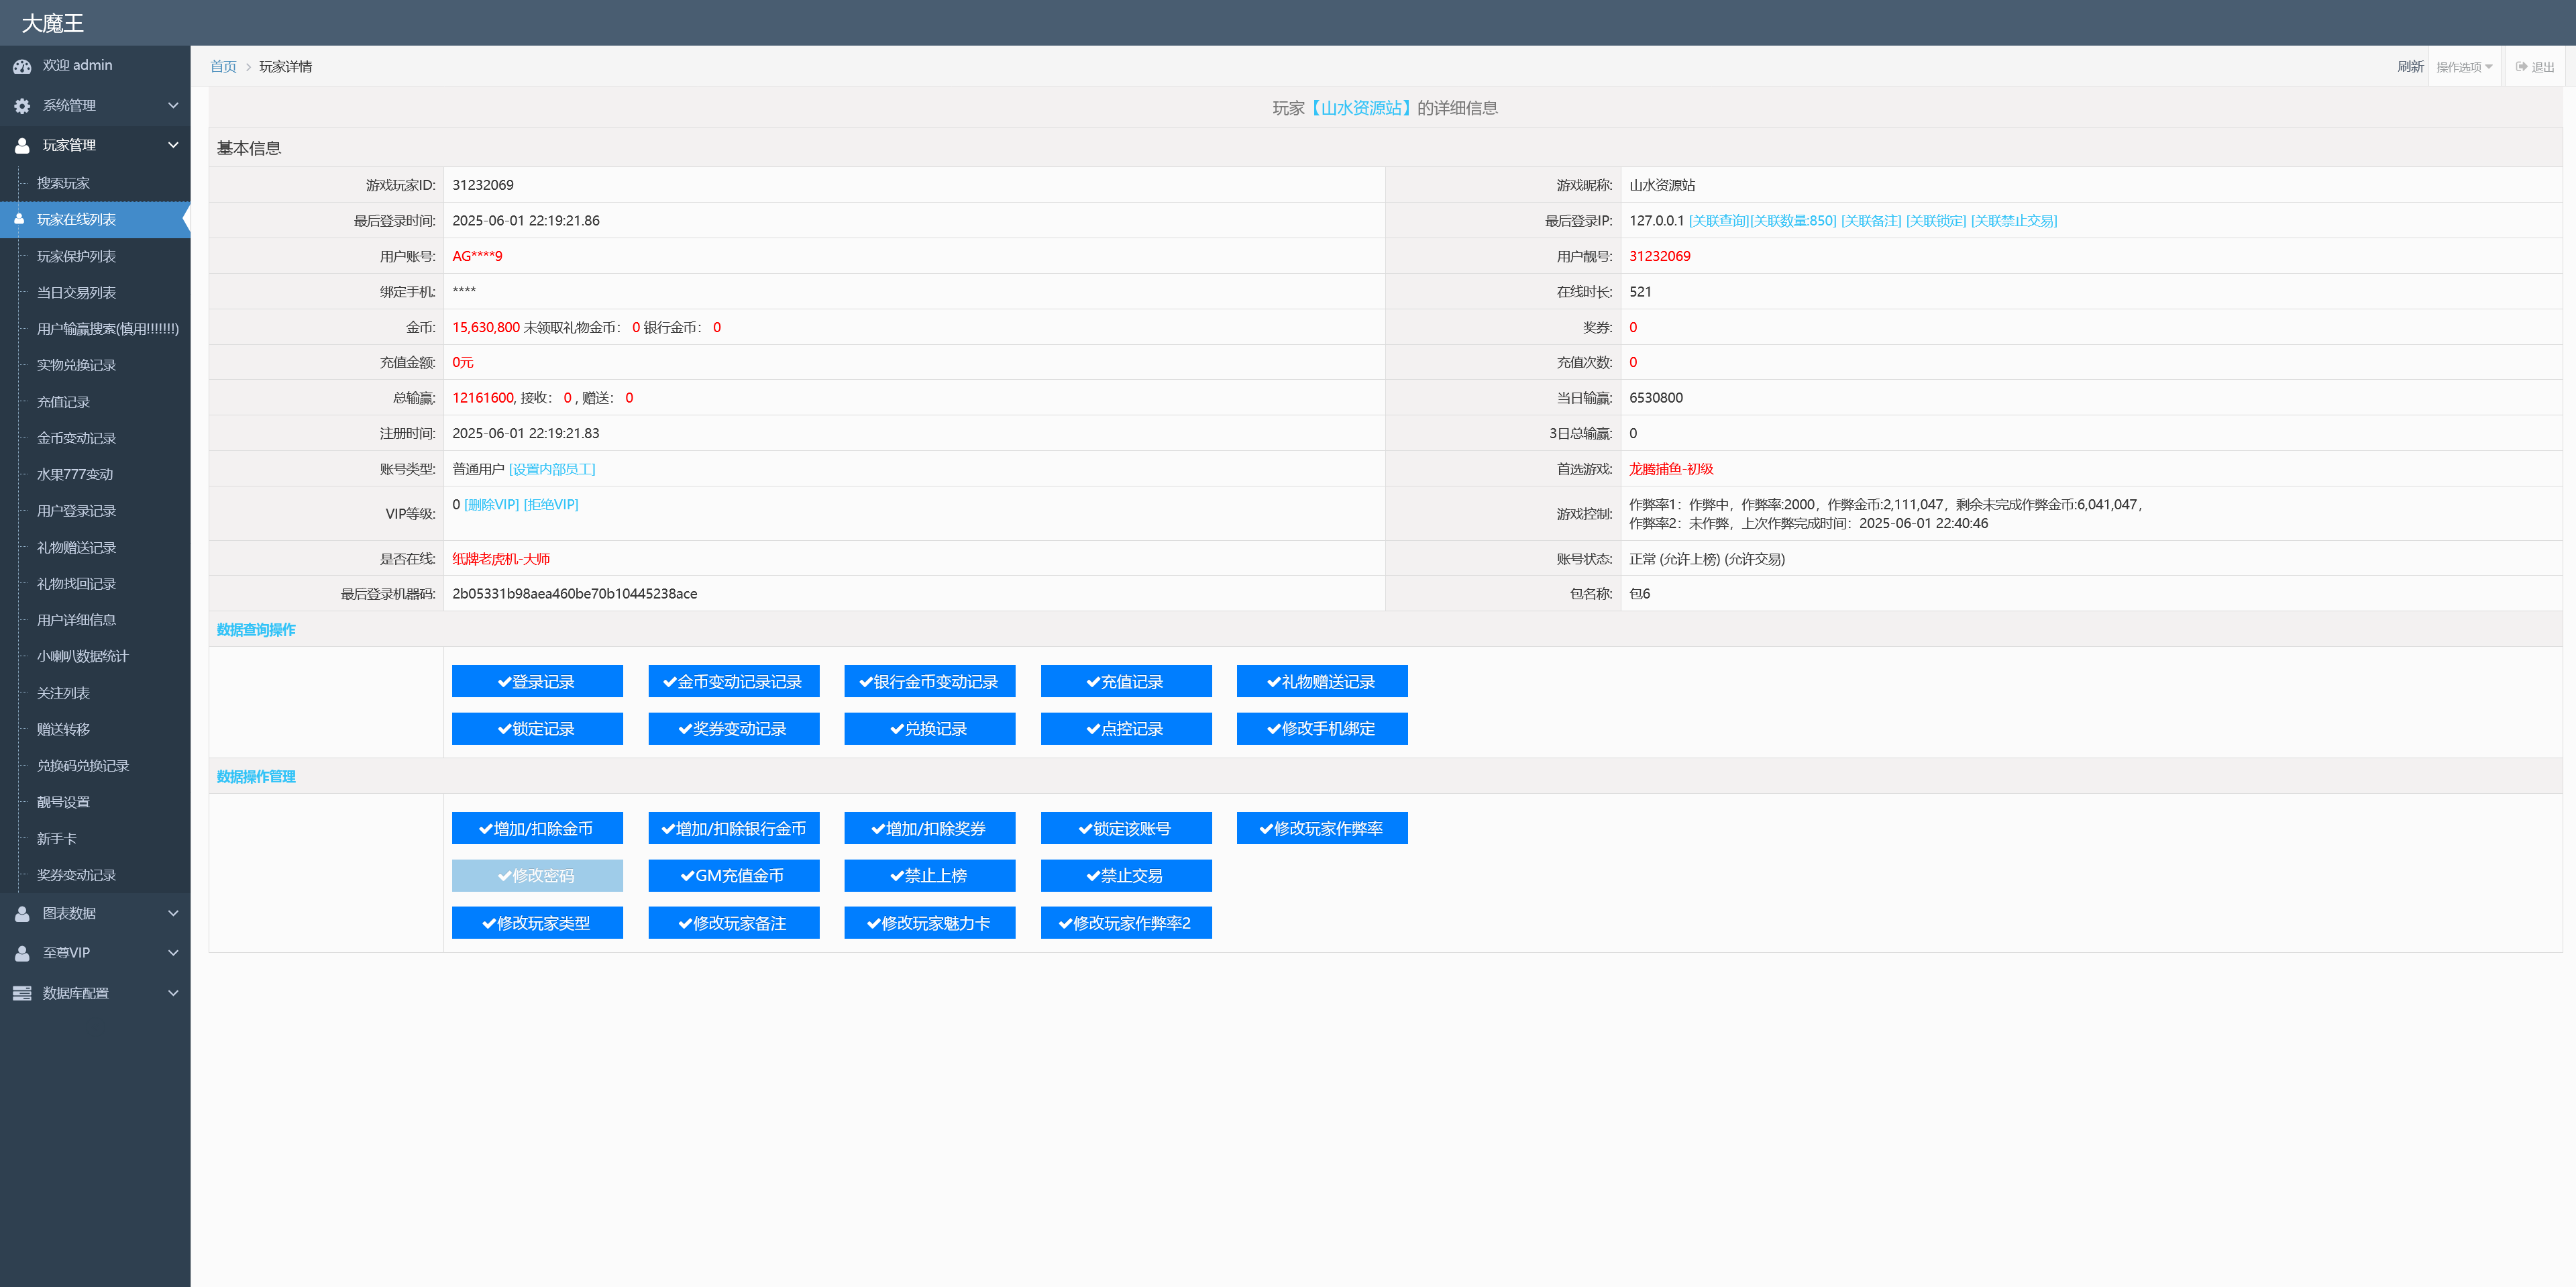
Task: Click the 修改玩家作弊率2 button
Action: coord(1125,923)
